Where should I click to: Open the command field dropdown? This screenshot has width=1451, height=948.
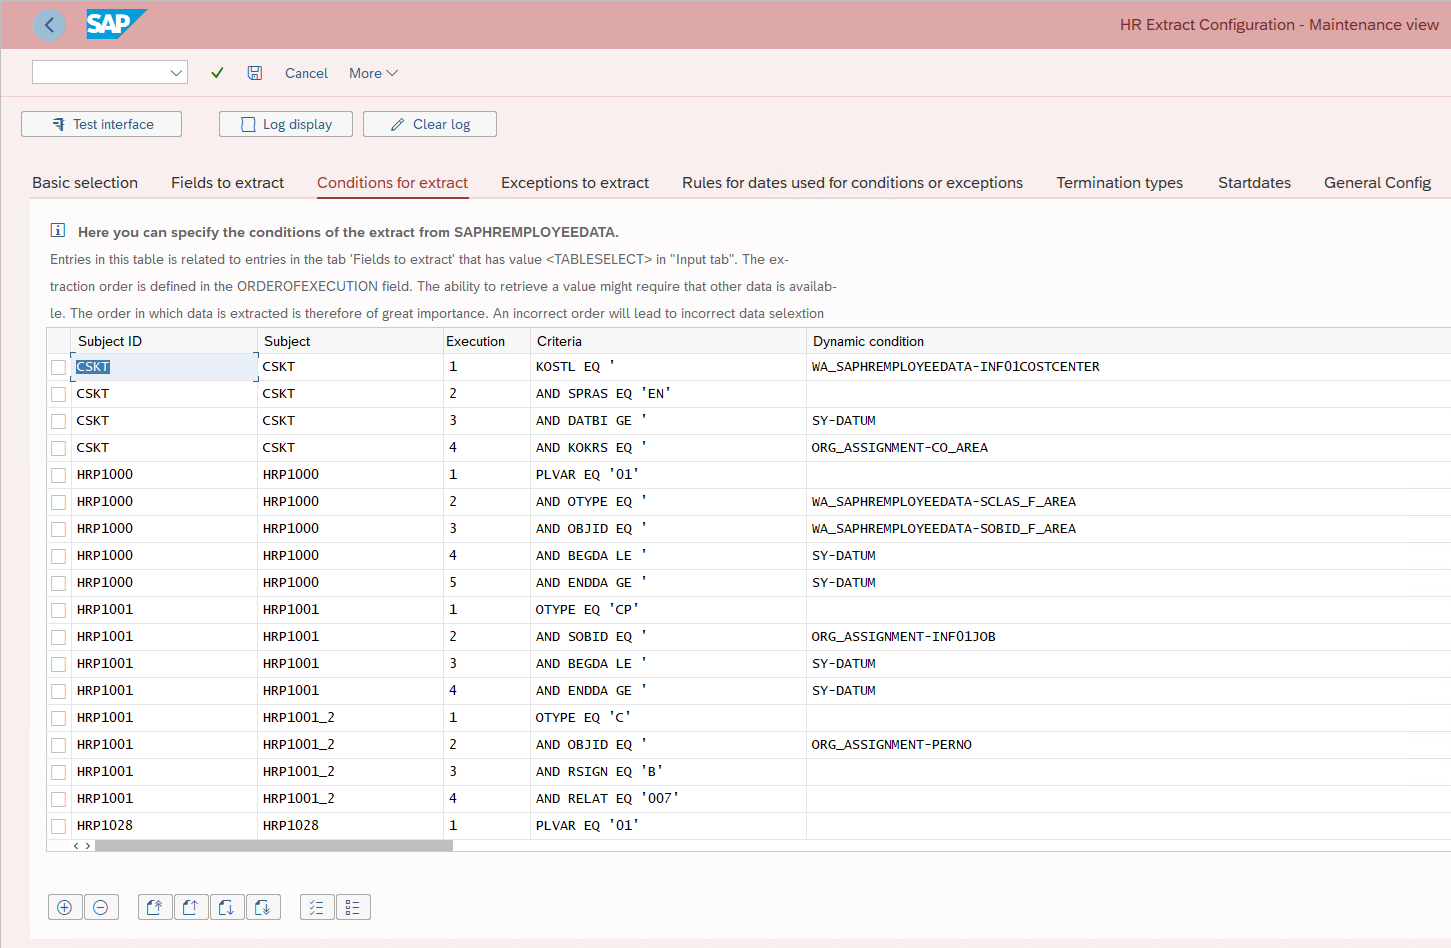pos(176,72)
